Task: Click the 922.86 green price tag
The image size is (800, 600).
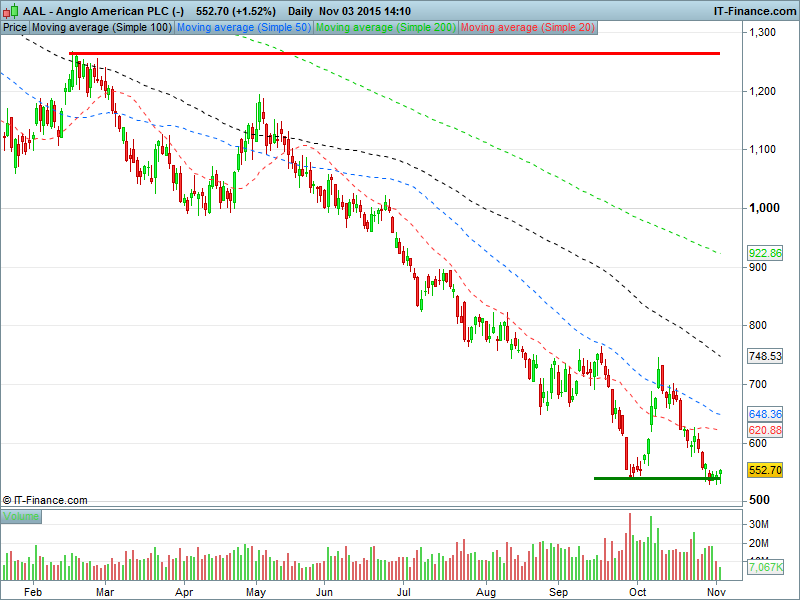Action: 765,254
